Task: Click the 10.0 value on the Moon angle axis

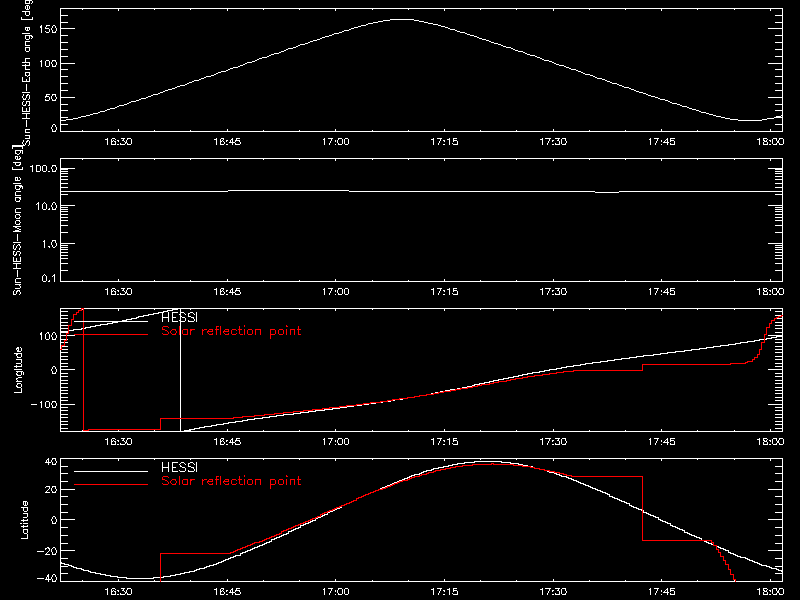Action: (46, 207)
